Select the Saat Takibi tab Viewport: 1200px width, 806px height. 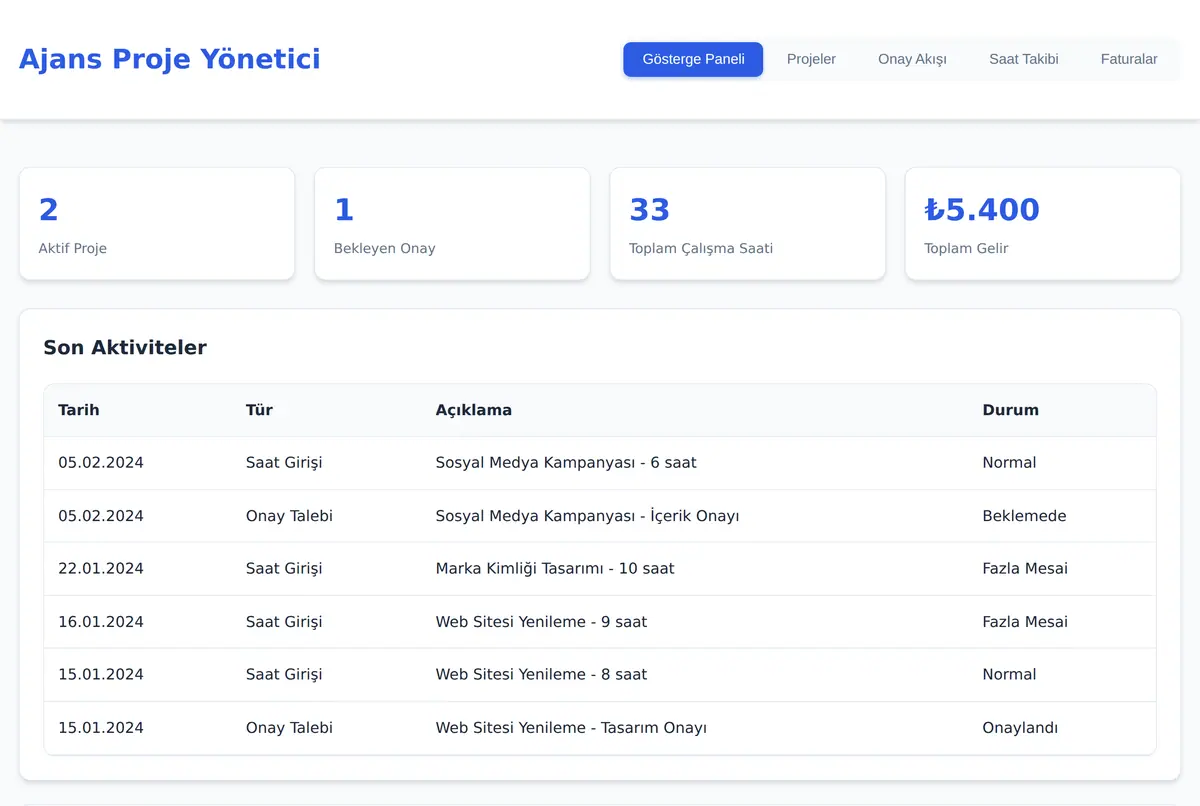click(x=1024, y=59)
